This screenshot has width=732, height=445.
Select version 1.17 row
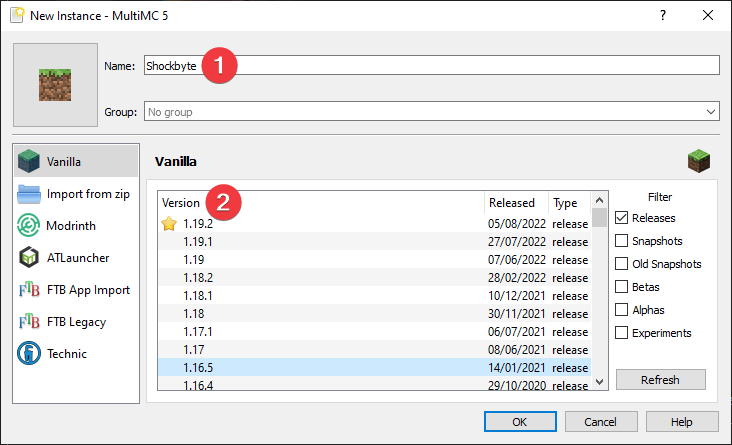[374, 349]
